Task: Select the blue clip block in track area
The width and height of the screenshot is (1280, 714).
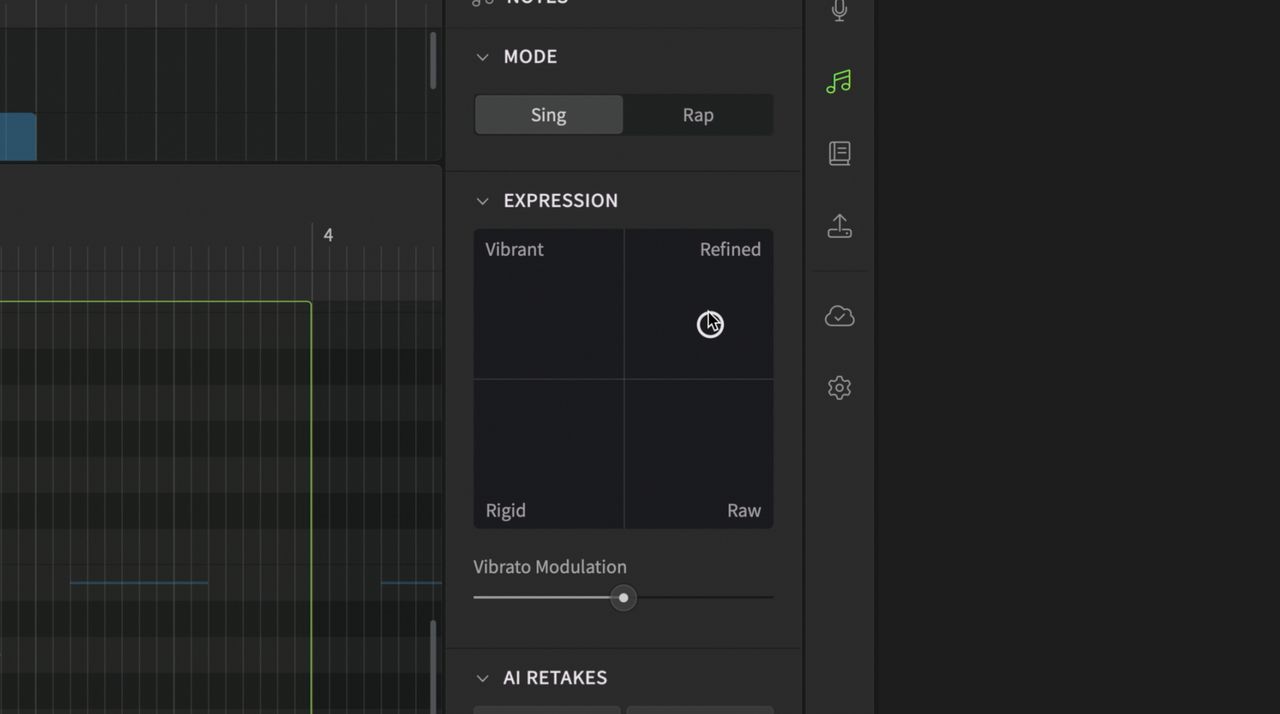Action: coord(18,137)
